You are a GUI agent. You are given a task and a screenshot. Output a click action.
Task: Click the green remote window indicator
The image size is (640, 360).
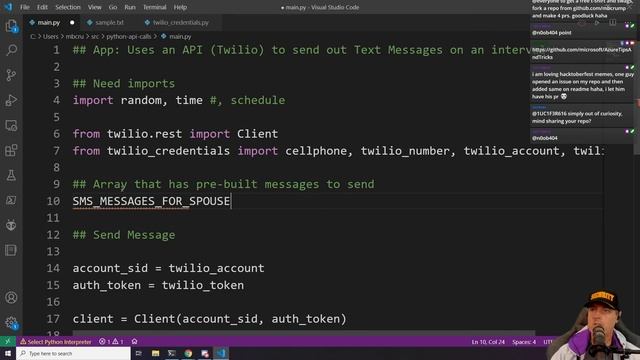click(7, 341)
